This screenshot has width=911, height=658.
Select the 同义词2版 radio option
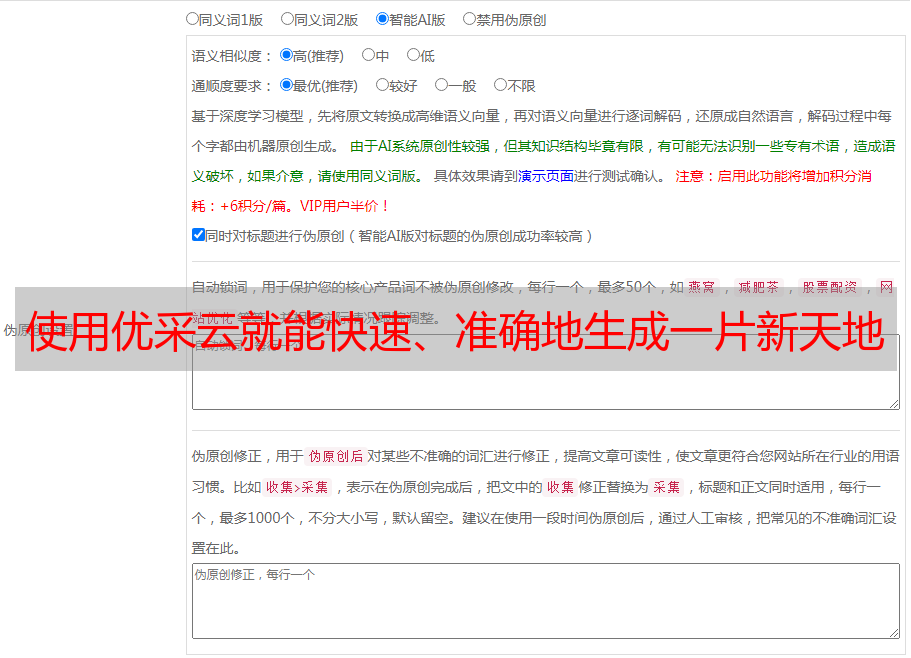(287, 19)
